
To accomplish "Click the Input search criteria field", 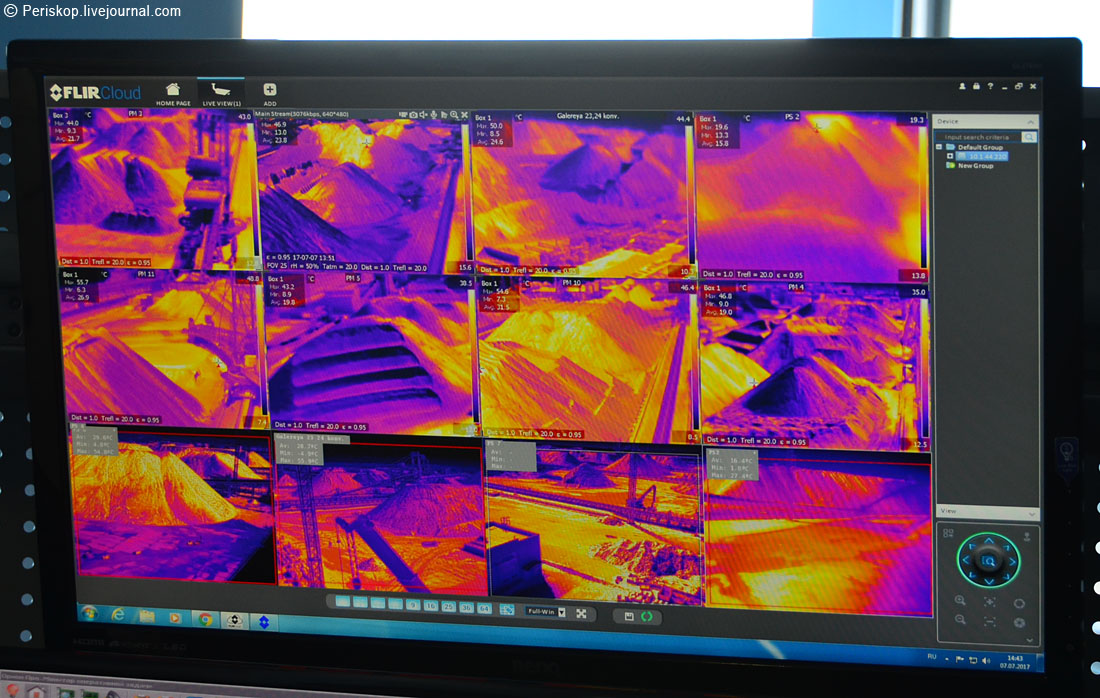I will pos(980,137).
